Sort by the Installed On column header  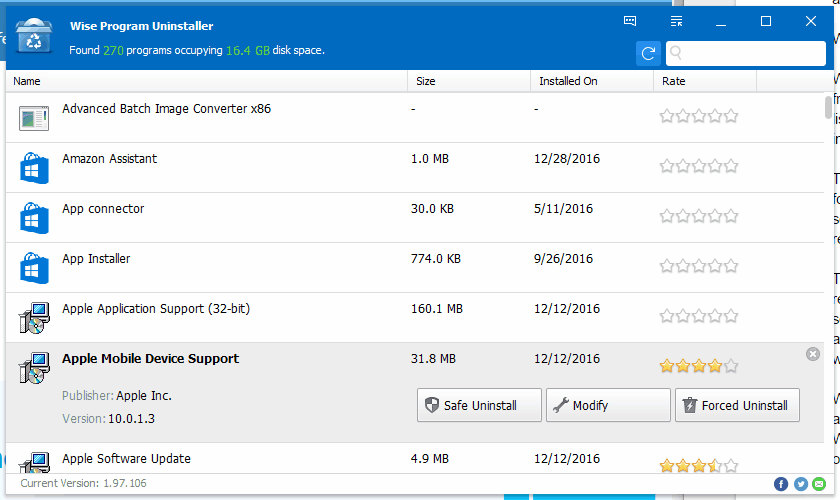coord(592,81)
